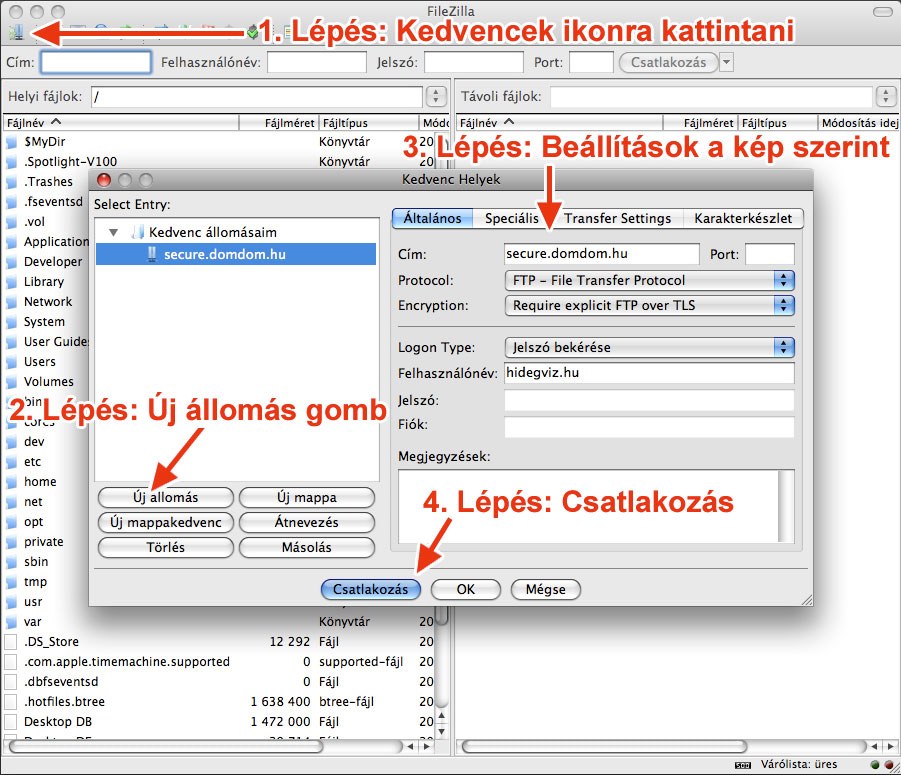Select the .com.apple.timemachine.supported file row
The width and height of the screenshot is (901, 775).
click(x=218, y=662)
